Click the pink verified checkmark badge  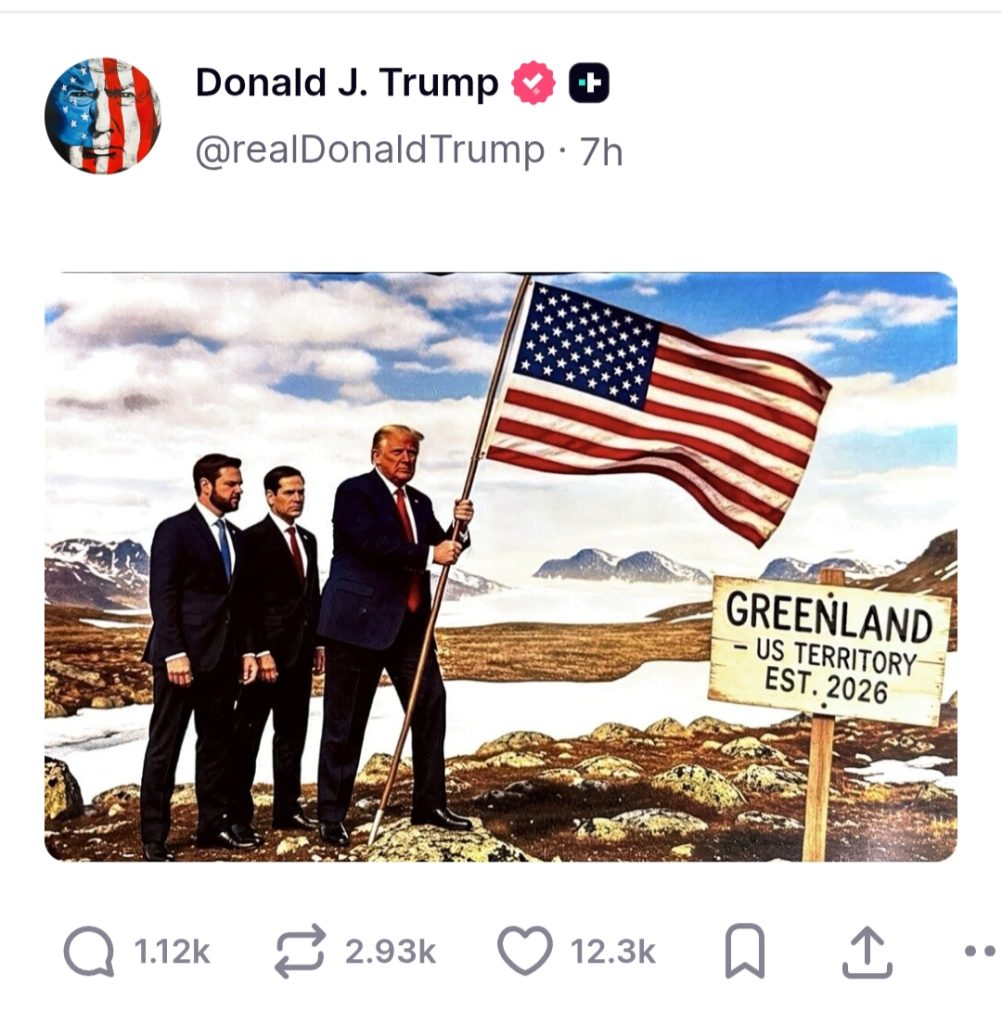point(533,82)
